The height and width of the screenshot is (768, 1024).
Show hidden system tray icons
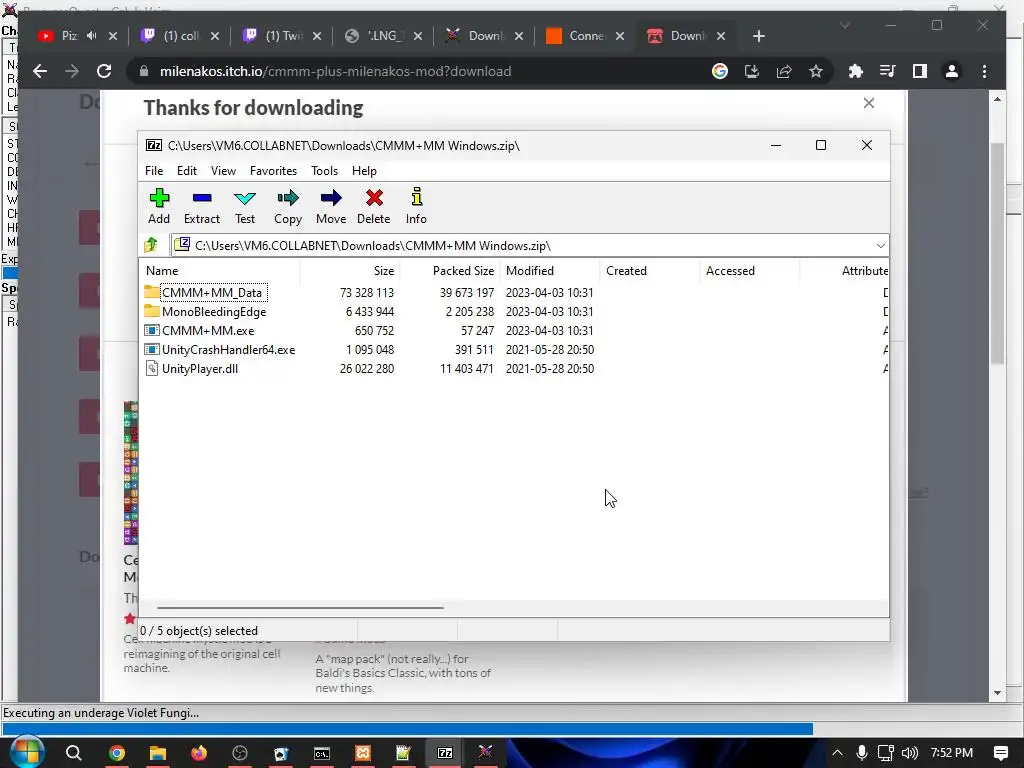(x=837, y=753)
